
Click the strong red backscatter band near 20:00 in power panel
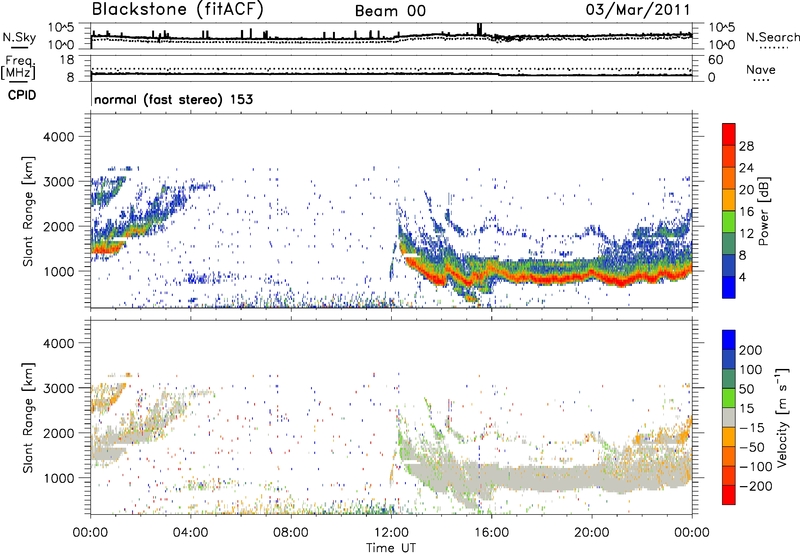point(592,275)
